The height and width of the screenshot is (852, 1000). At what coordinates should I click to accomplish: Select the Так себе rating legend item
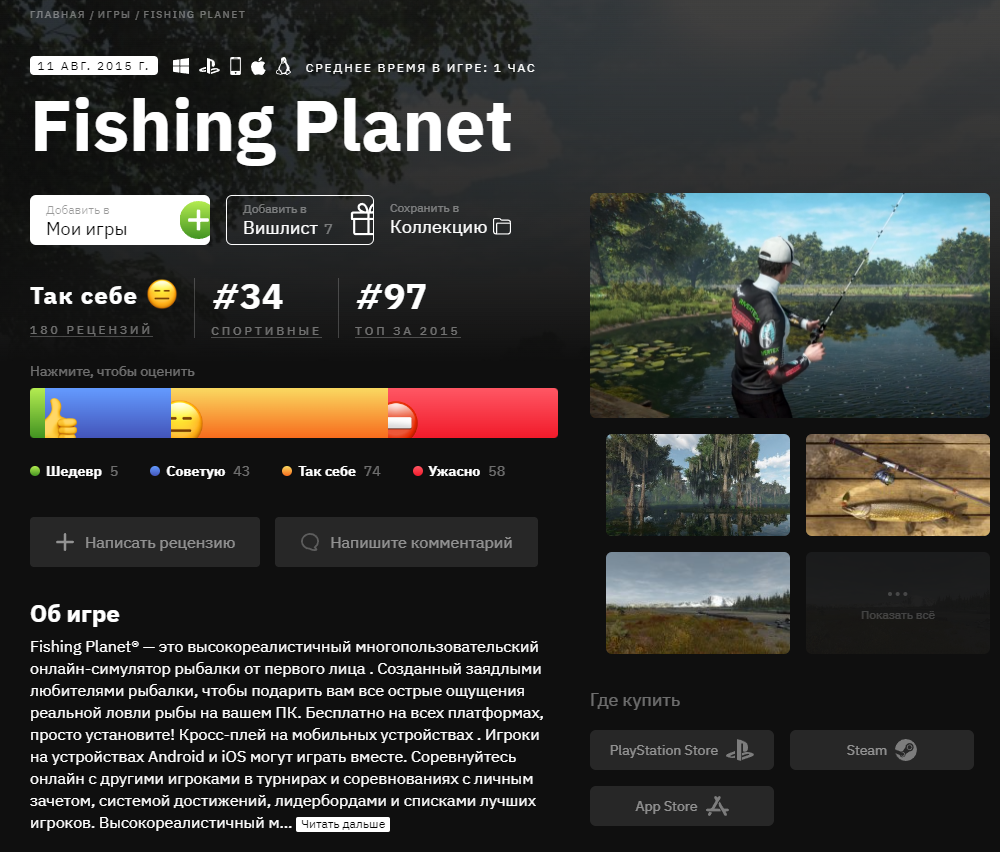[x=331, y=471]
